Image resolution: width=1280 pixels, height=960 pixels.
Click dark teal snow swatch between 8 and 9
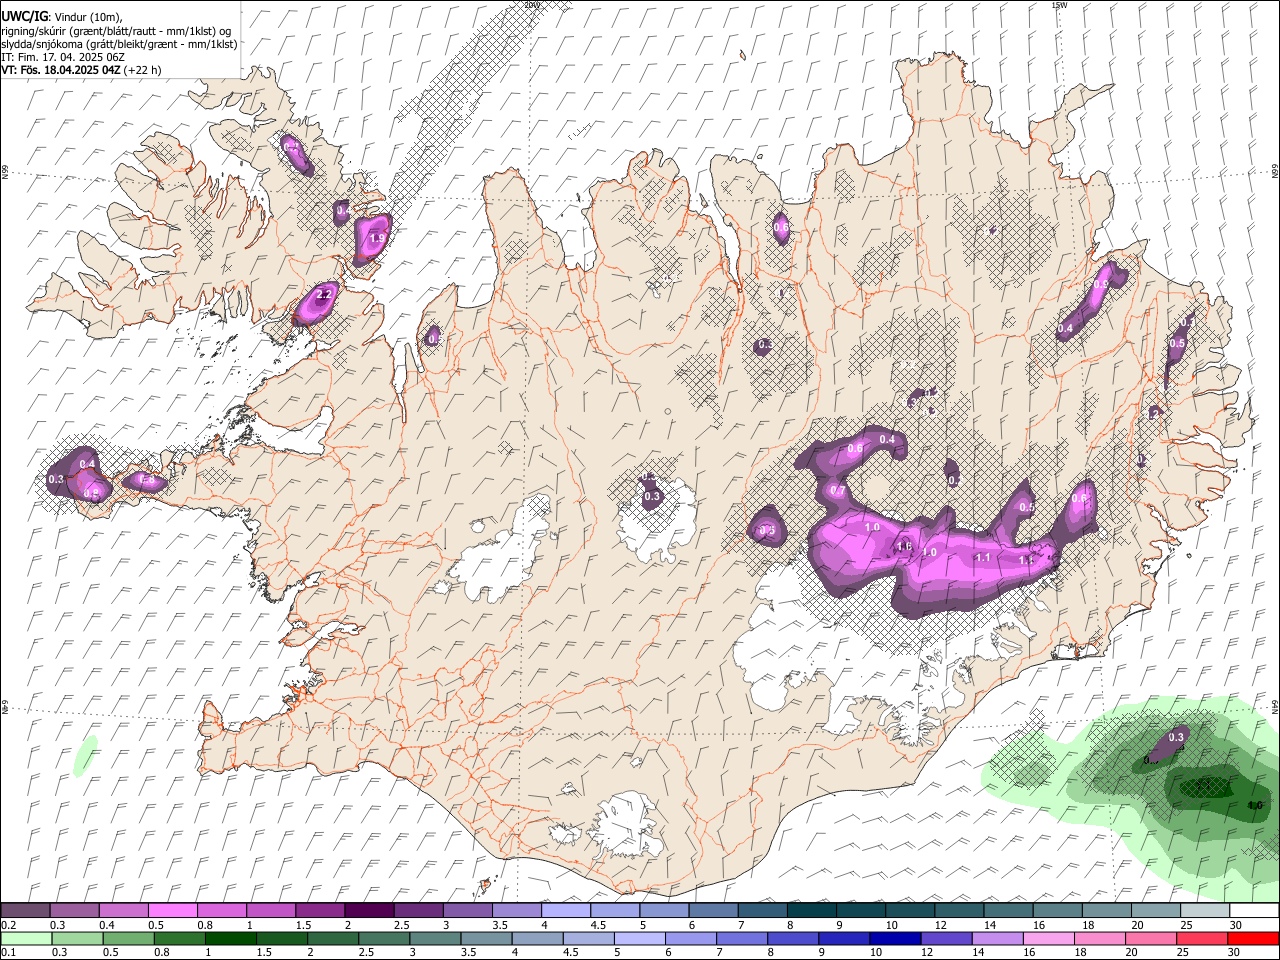[812, 911]
